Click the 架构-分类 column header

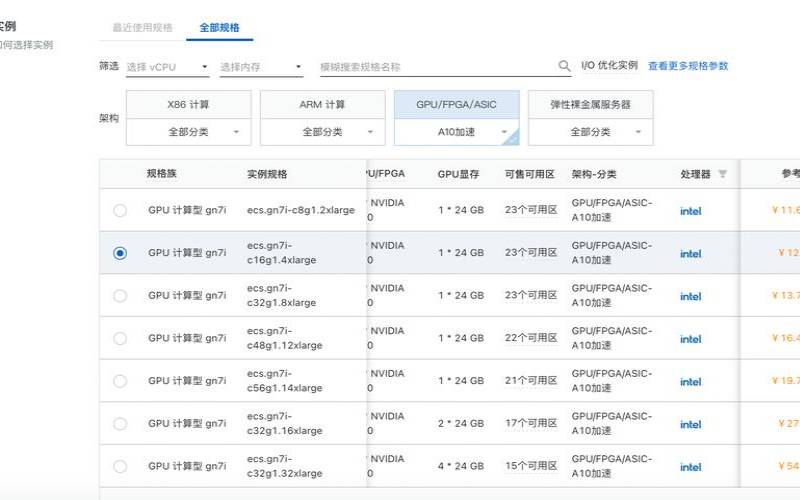tap(594, 174)
